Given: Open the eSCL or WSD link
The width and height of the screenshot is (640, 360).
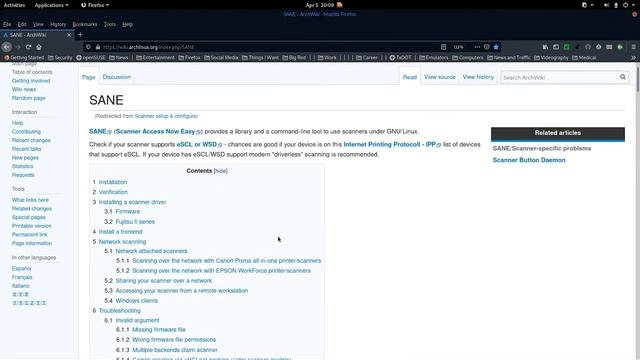Looking at the screenshot, I should 197,144.
